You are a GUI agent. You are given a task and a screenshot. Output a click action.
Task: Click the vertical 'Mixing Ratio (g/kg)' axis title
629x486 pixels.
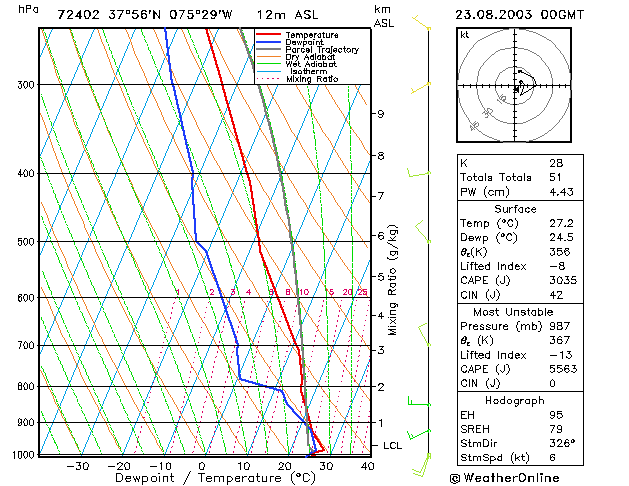392,280
